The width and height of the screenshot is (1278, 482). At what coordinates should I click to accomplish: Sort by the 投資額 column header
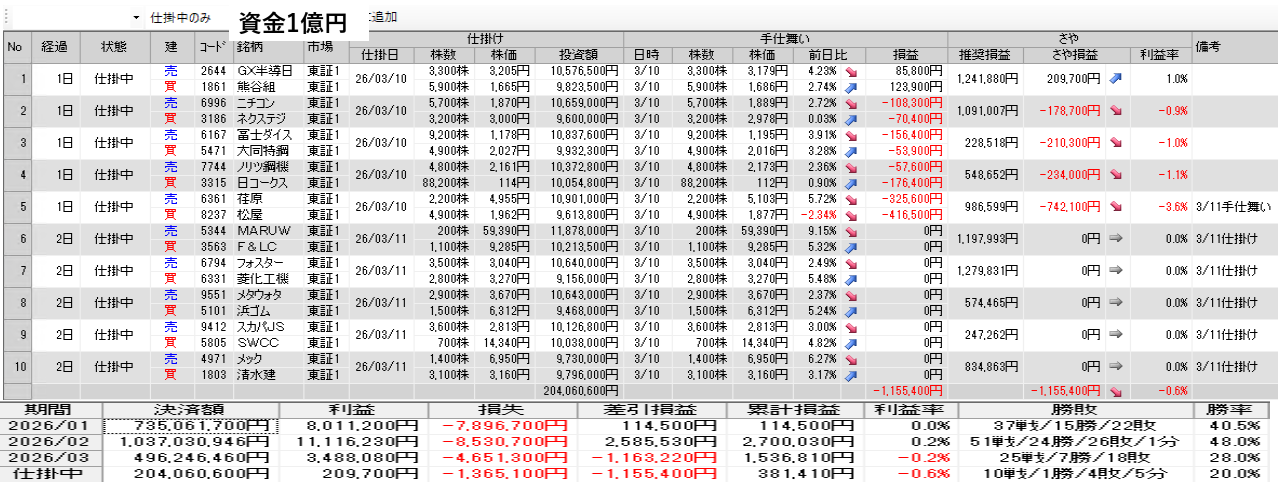[576, 54]
